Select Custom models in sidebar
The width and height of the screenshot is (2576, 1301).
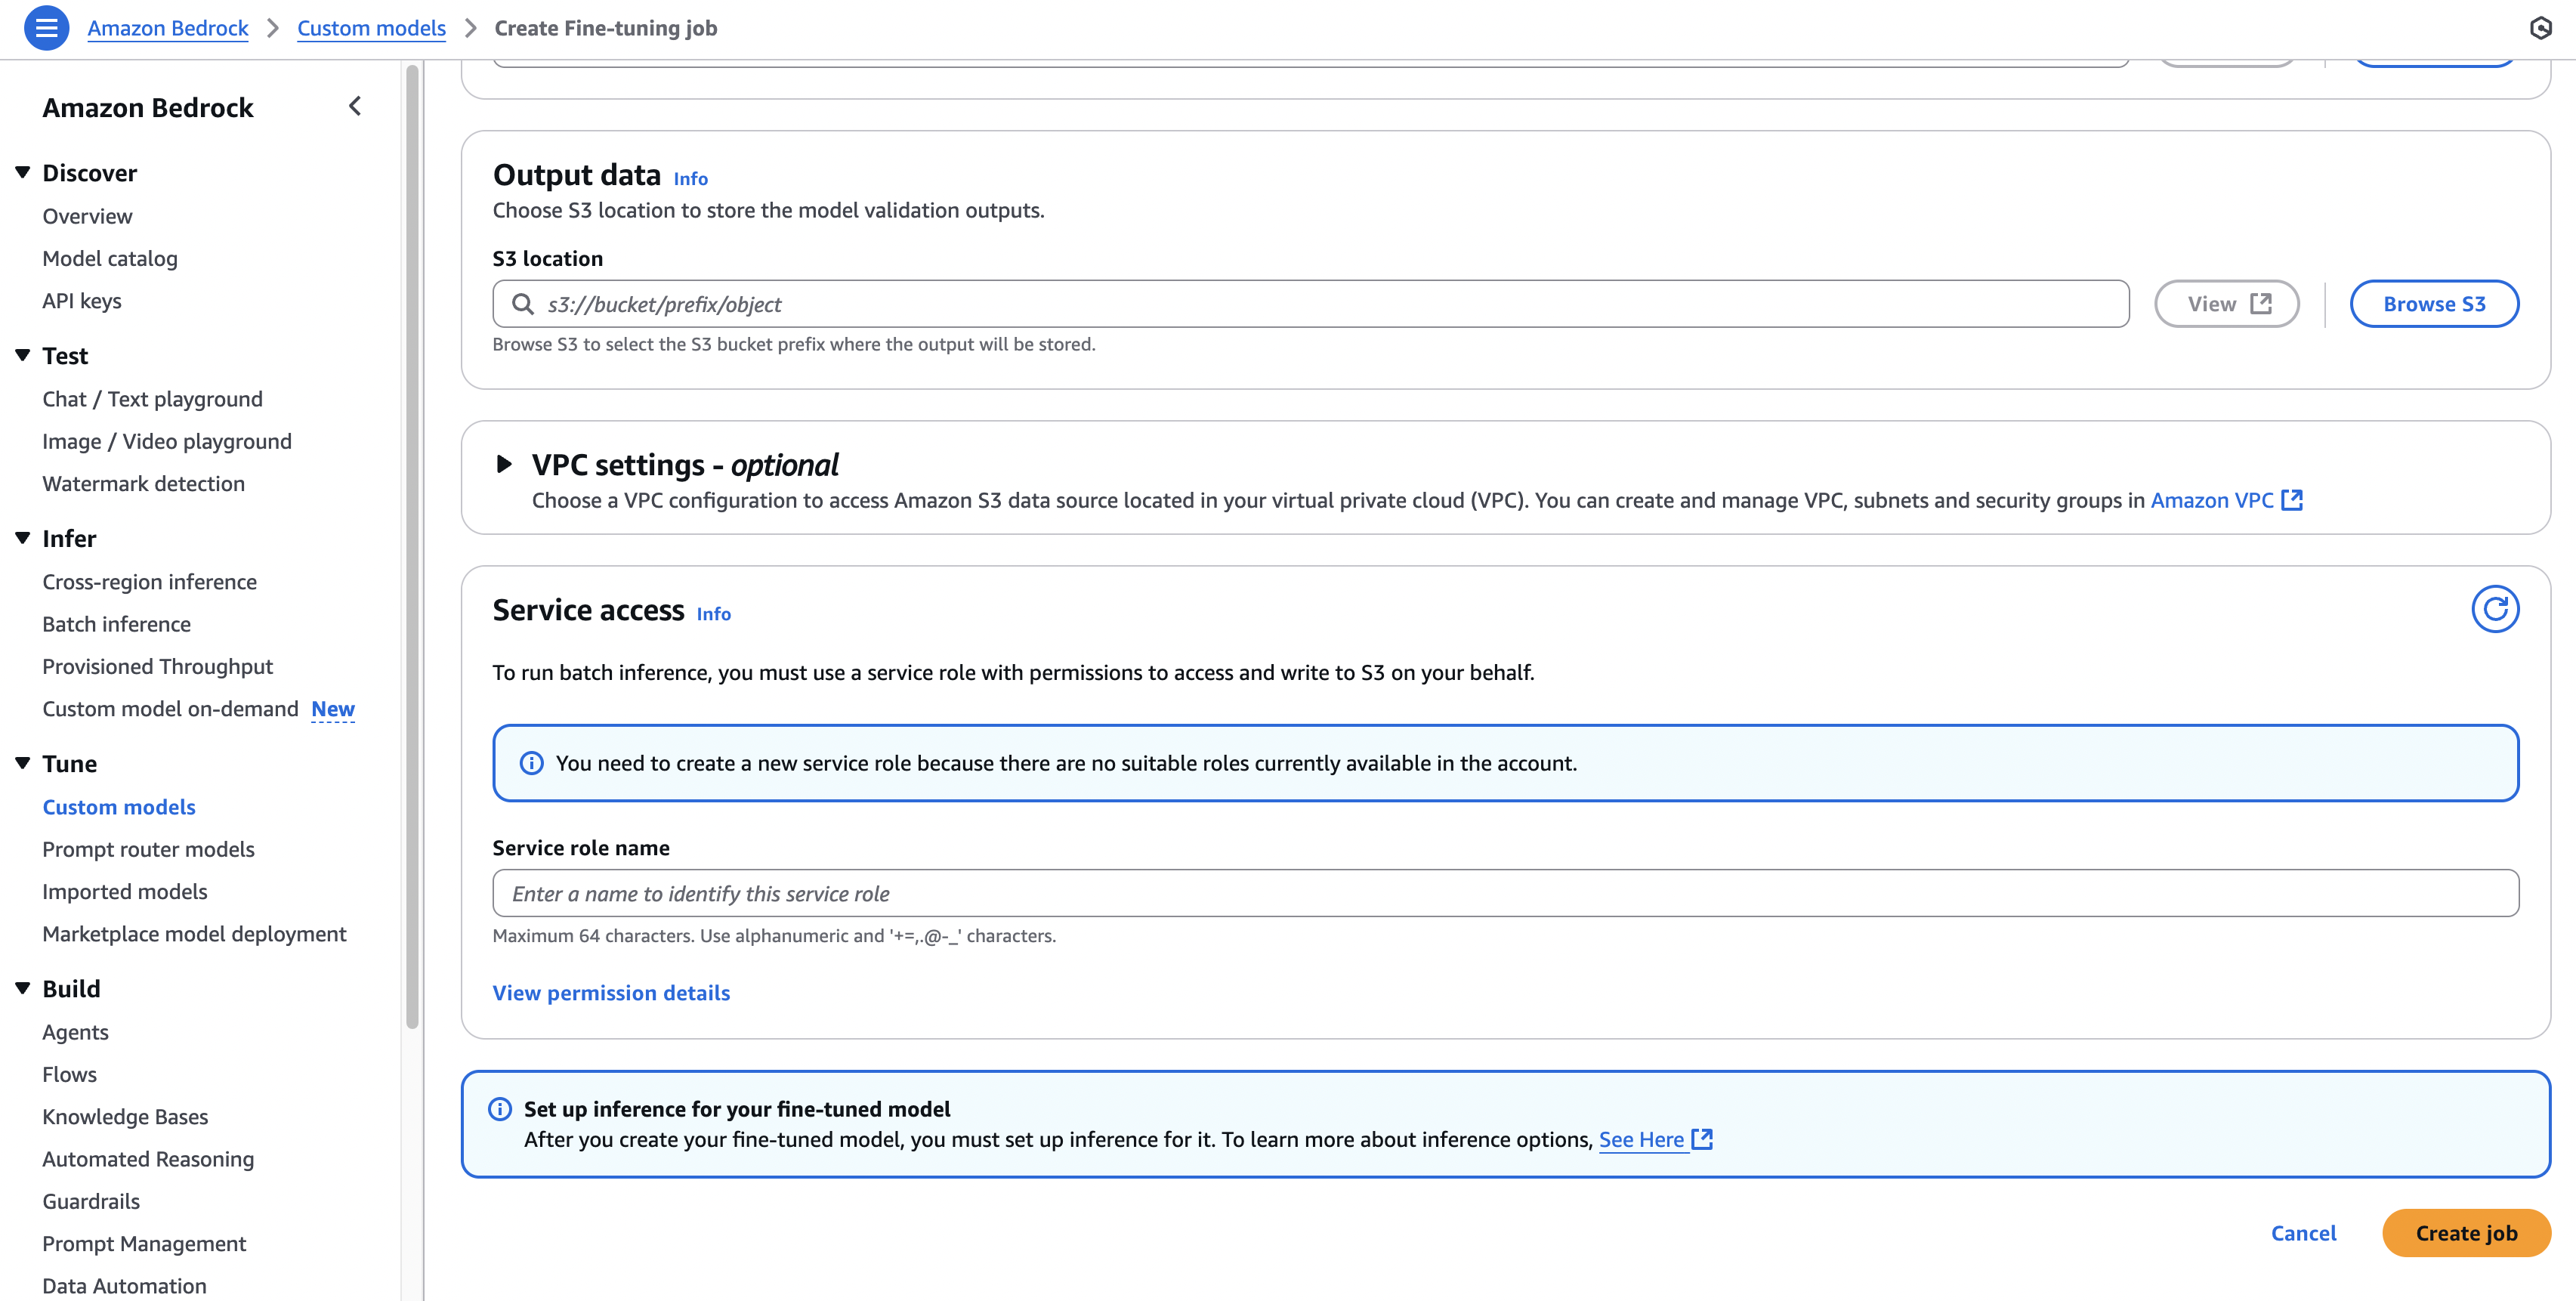[119, 807]
